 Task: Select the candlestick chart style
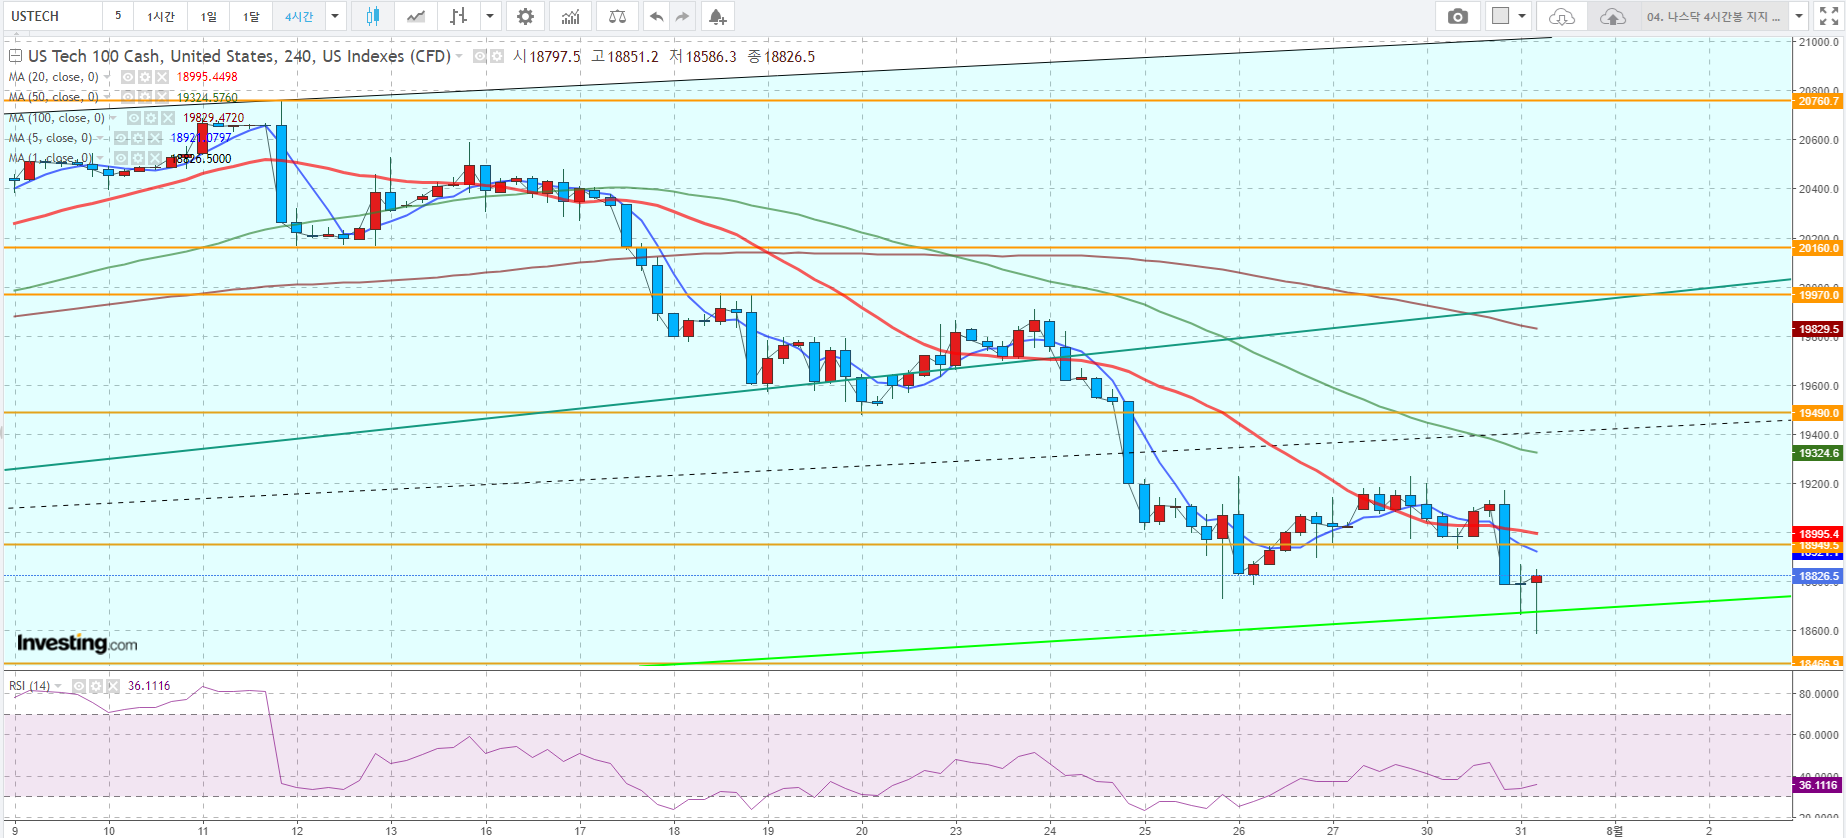click(373, 16)
